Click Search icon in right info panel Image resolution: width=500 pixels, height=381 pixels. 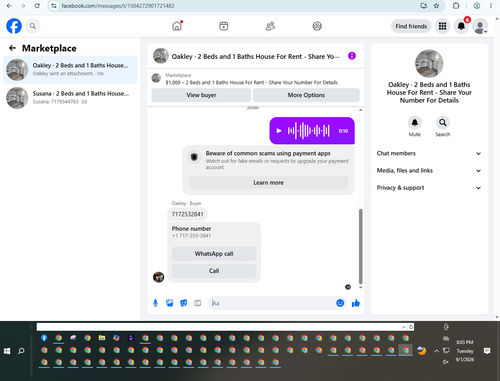pyautogui.click(x=443, y=123)
